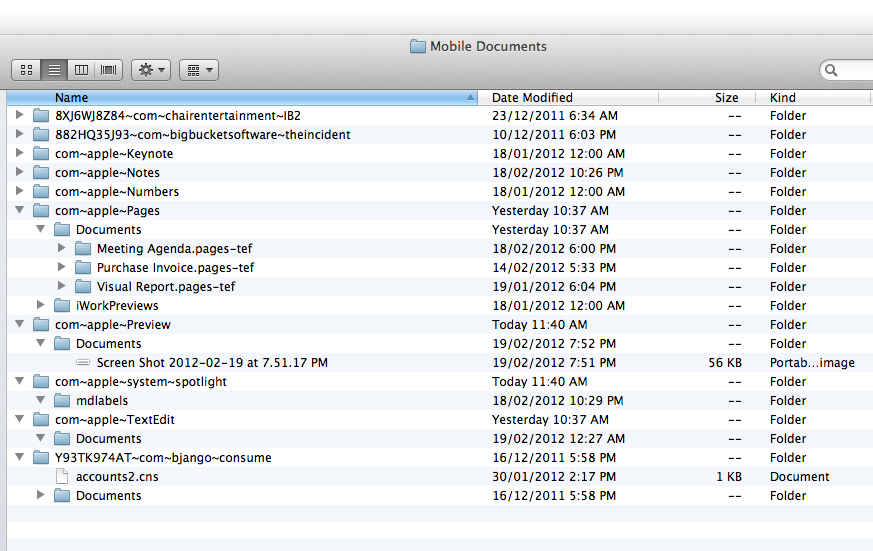Image resolution: width=873 pixels, height=551 pixels.
Task: Select the accounts2.cns file name
Action: (117, 477)
